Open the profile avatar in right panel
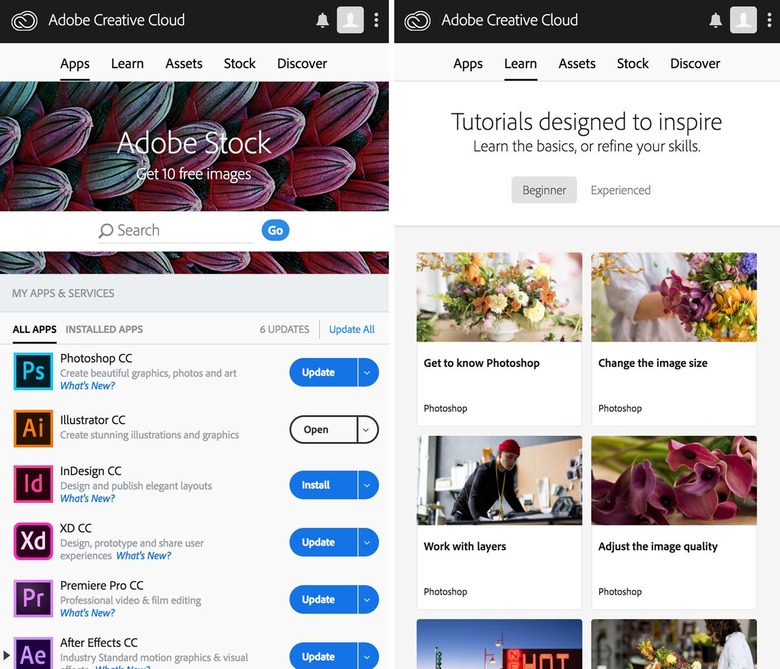 coord(743,20)
